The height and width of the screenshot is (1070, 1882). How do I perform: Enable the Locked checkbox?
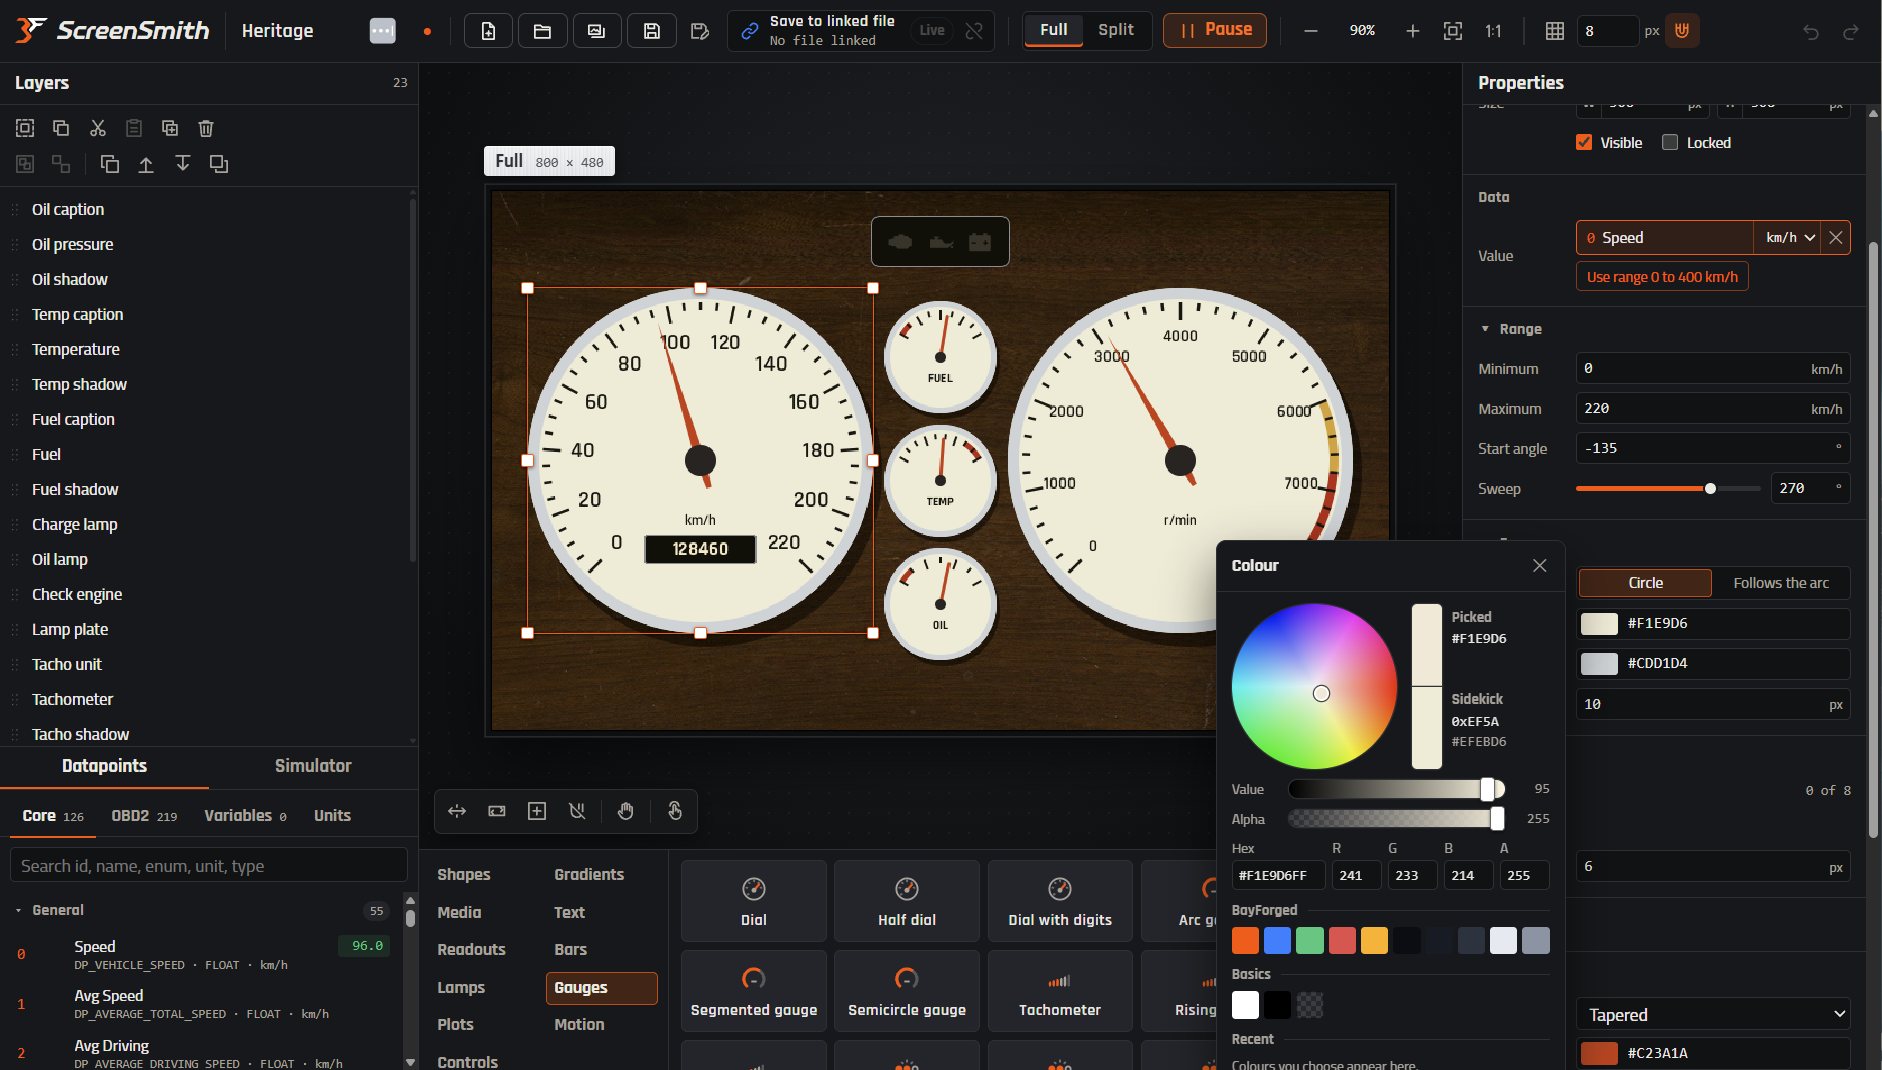tap(1669, 142)
